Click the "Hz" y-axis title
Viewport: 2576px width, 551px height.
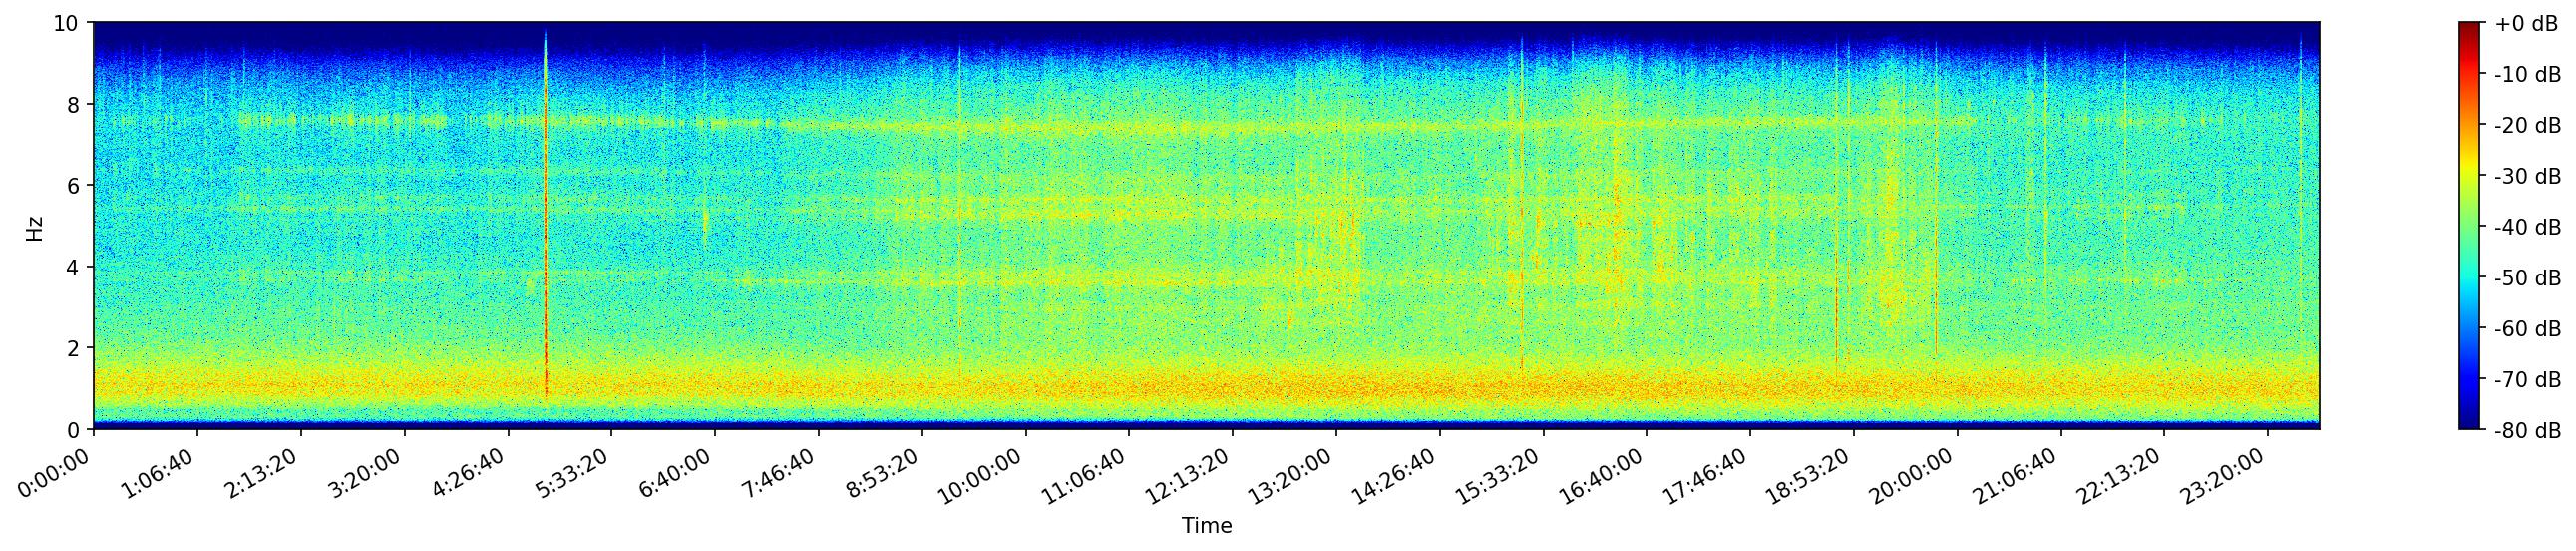35,227
